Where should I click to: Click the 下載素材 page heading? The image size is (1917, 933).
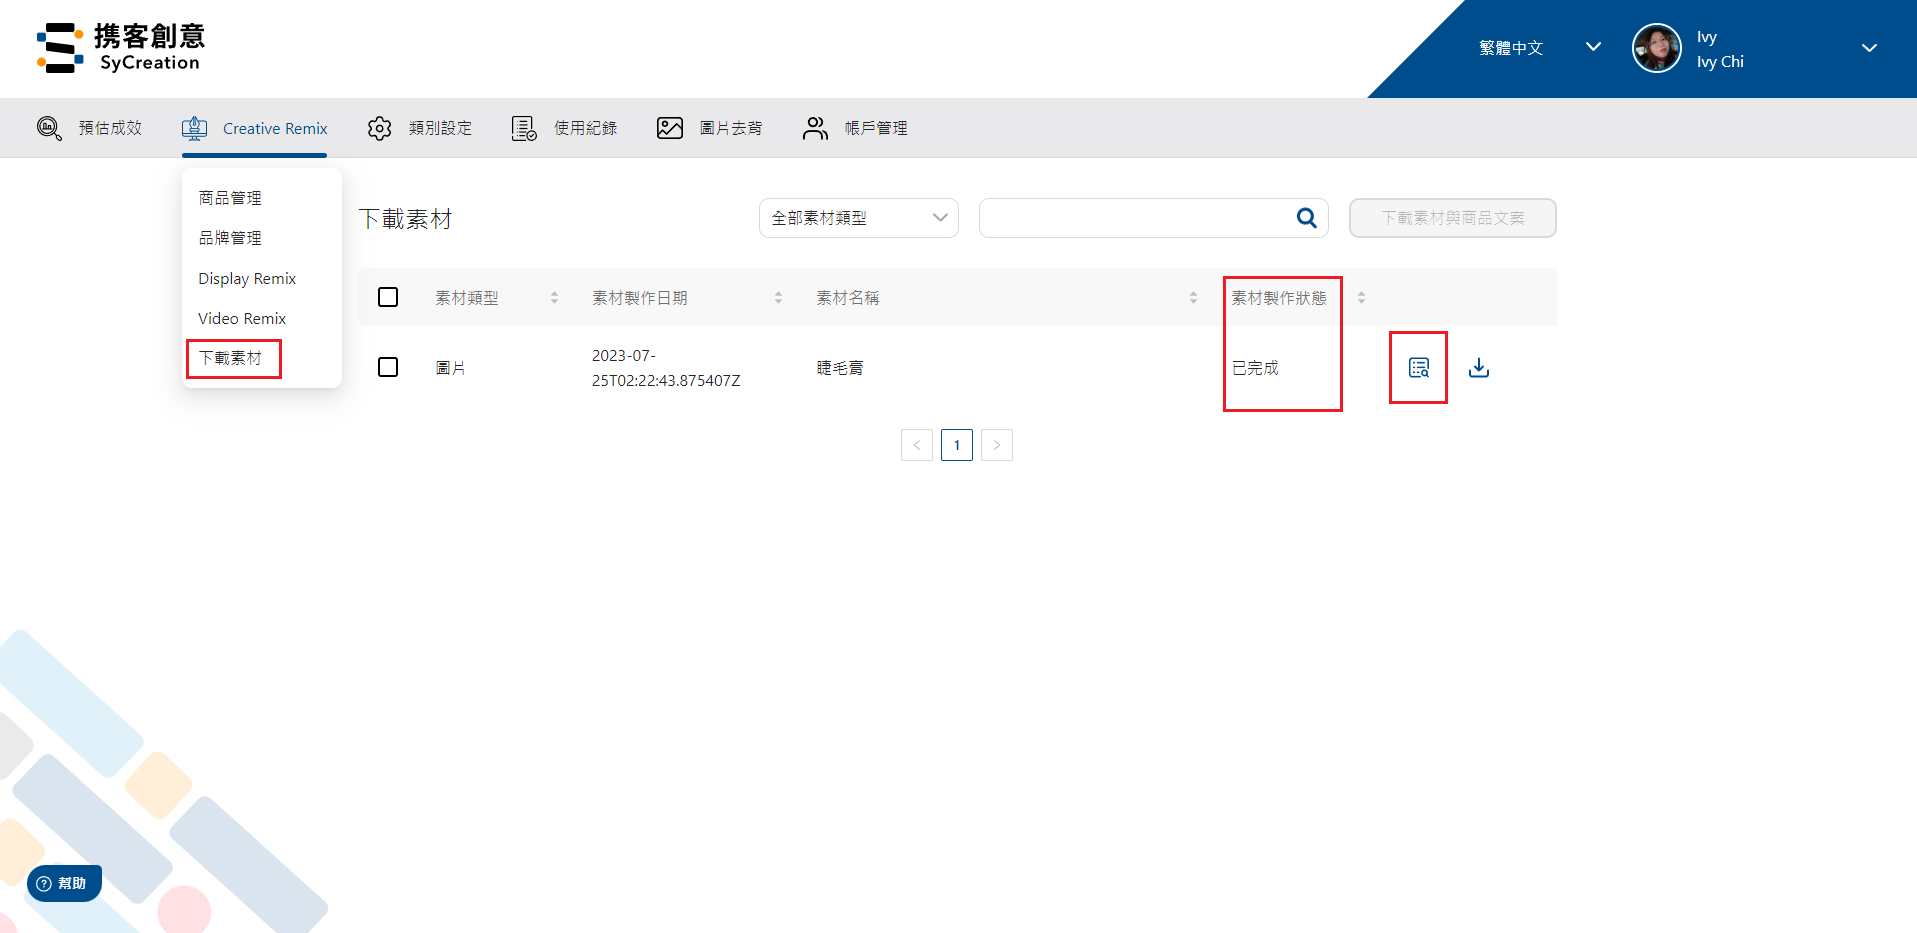[x=406, y=219]
